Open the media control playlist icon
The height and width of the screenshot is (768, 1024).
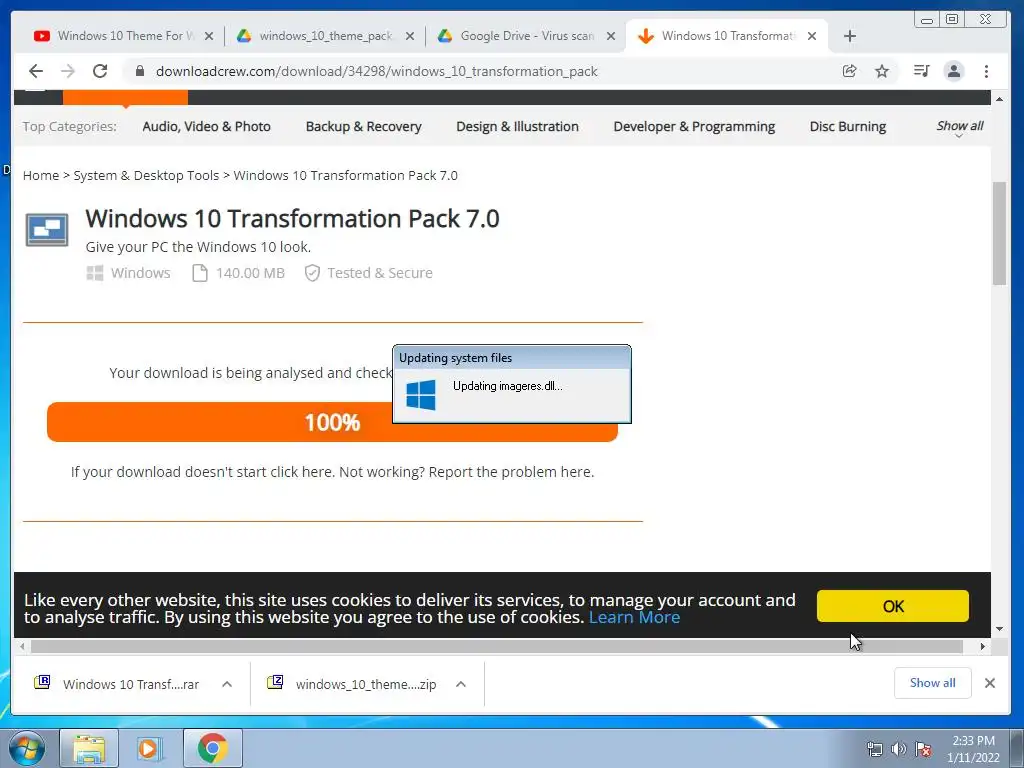pos(921,71)
